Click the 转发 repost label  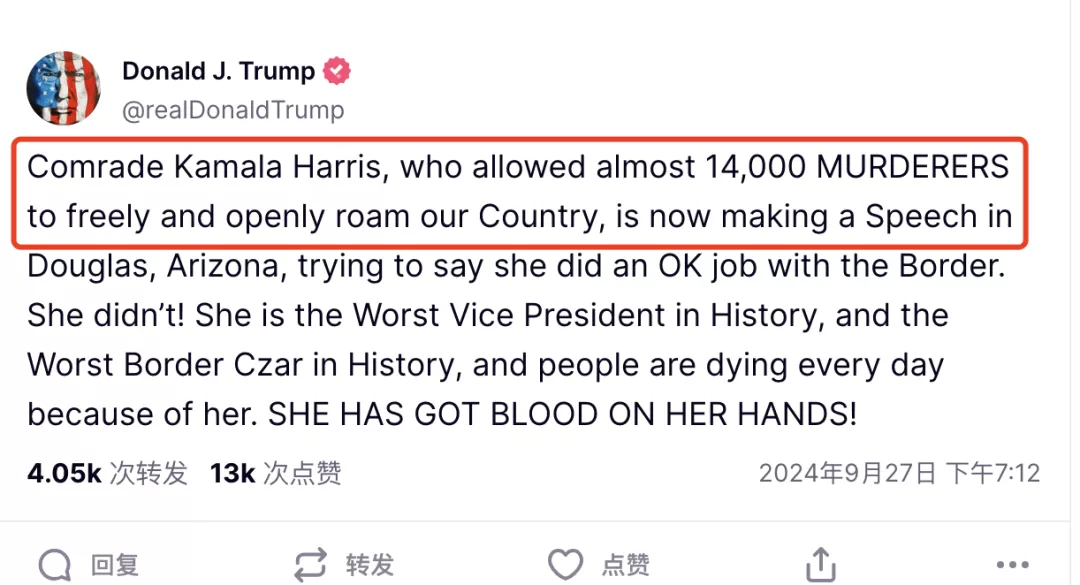pyautogui.click(x=370, y=565)
